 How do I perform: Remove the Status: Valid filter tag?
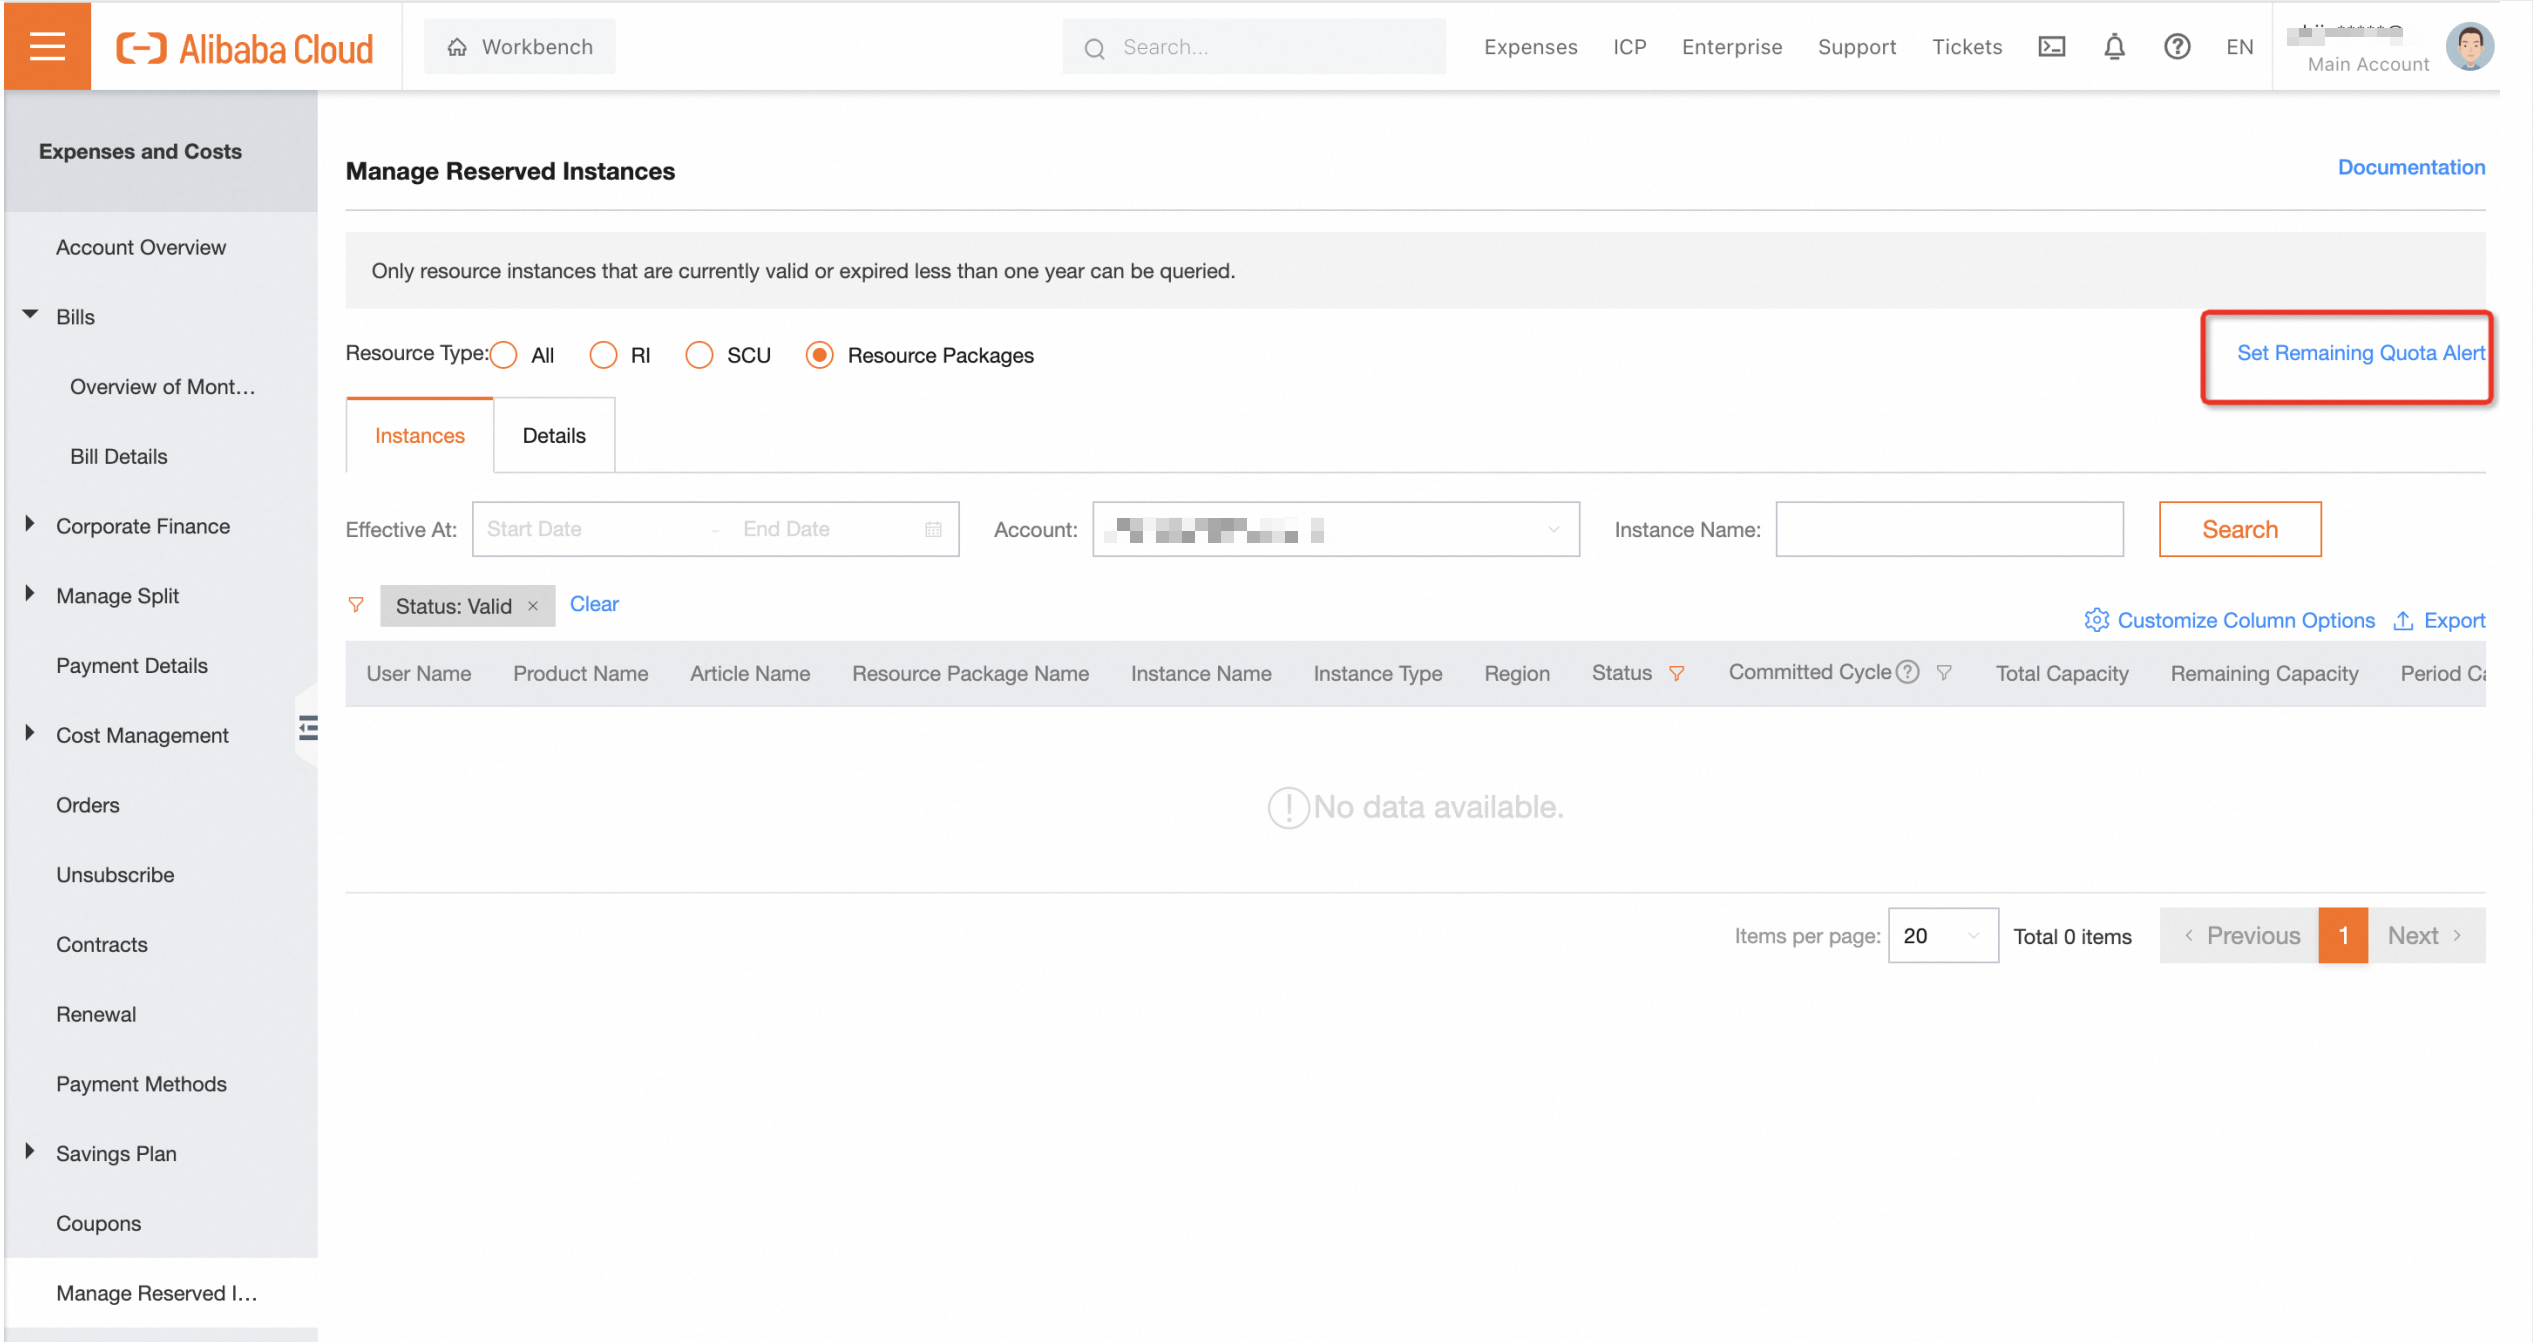533,606
